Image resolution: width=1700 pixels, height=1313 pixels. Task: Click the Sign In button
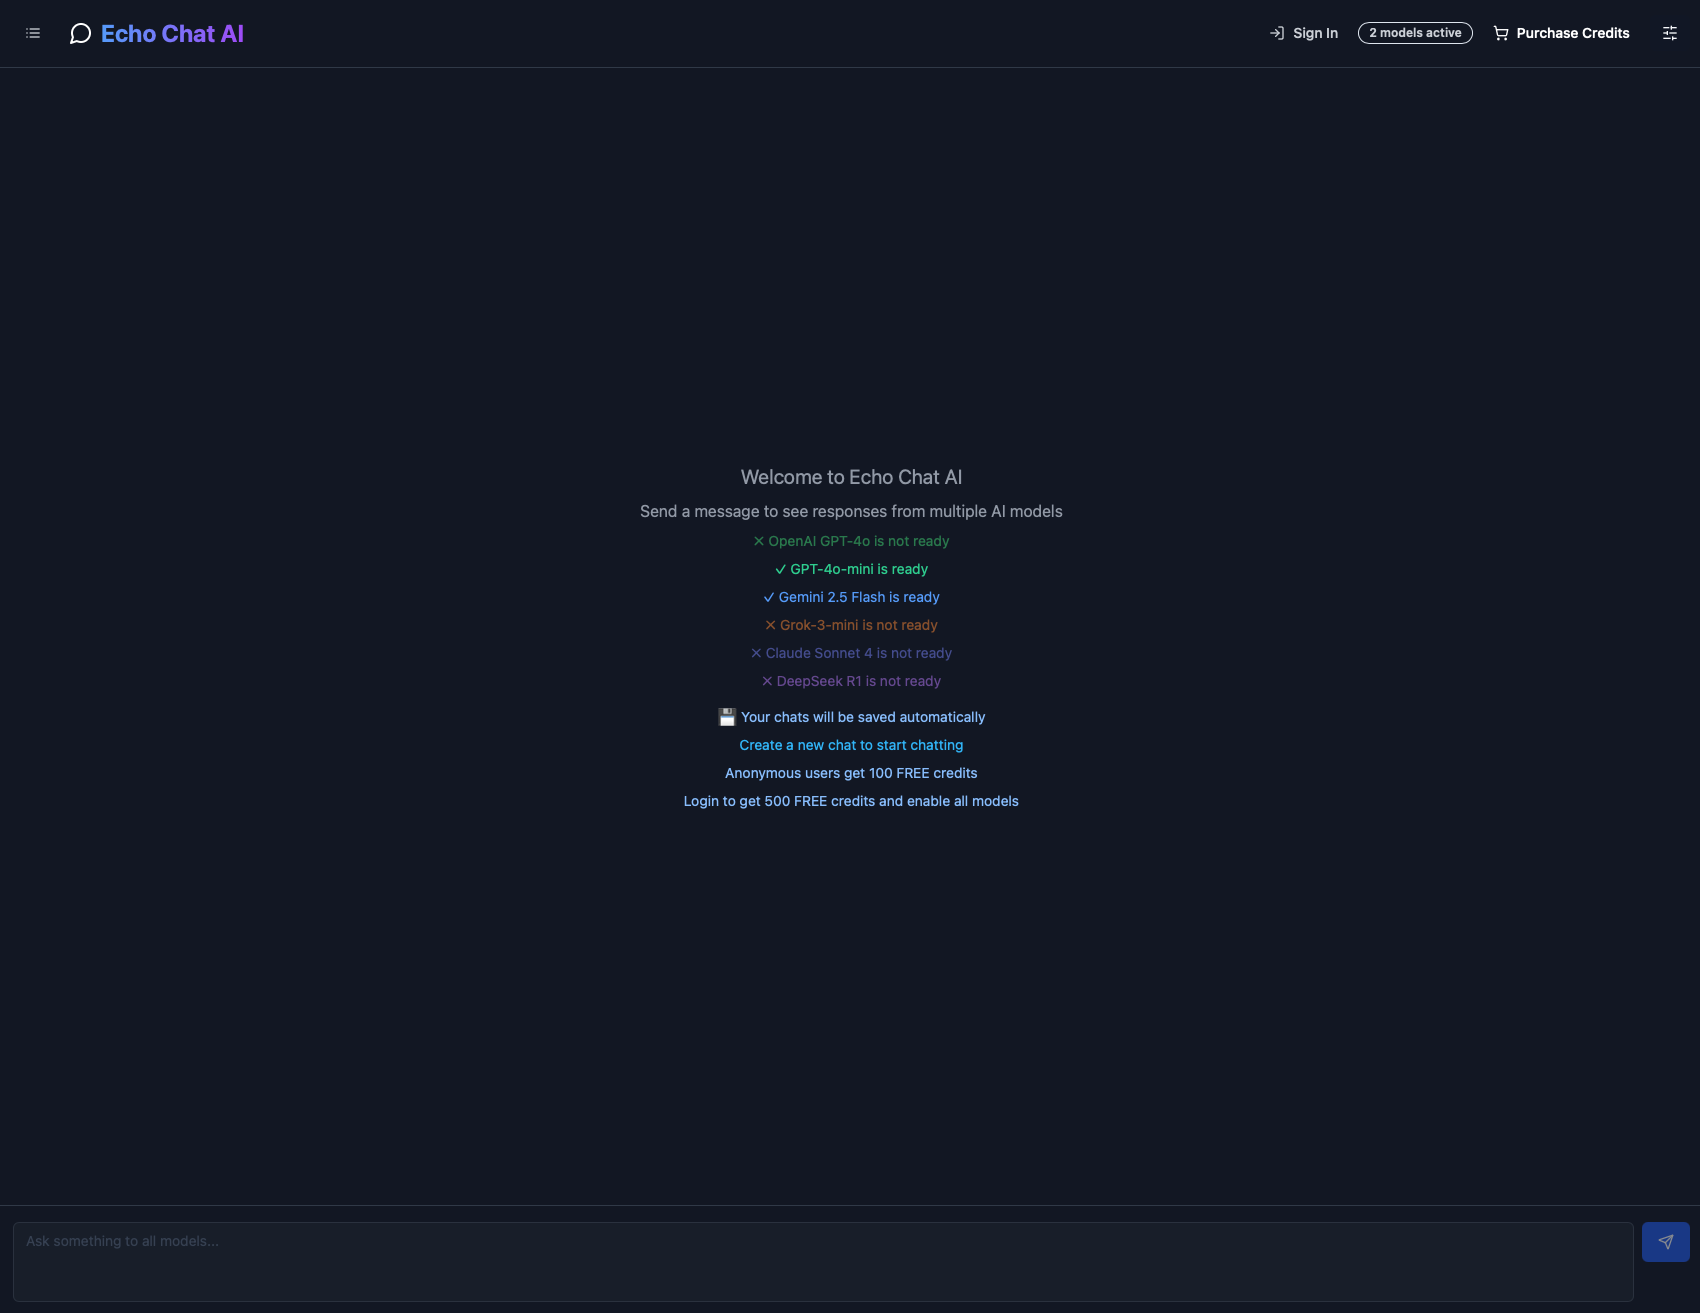tap(1303, 33)
